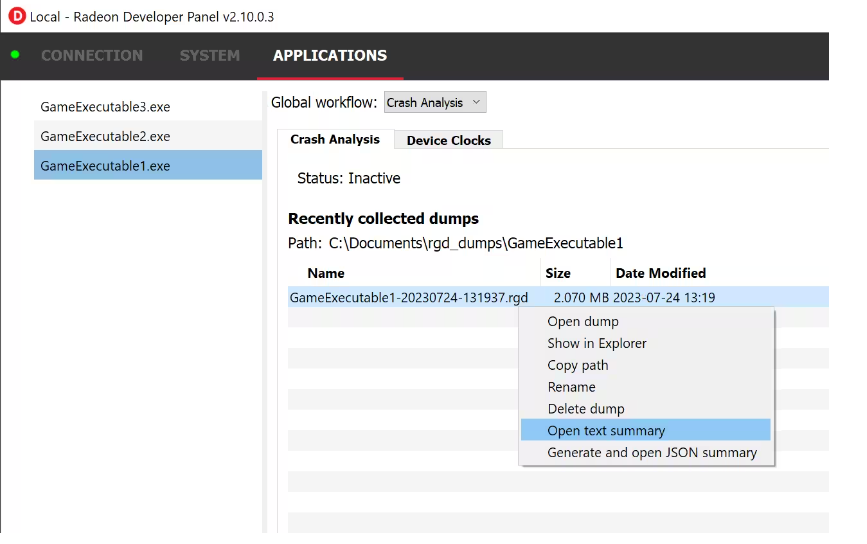Click the green connection status indicator

(15, 54)
